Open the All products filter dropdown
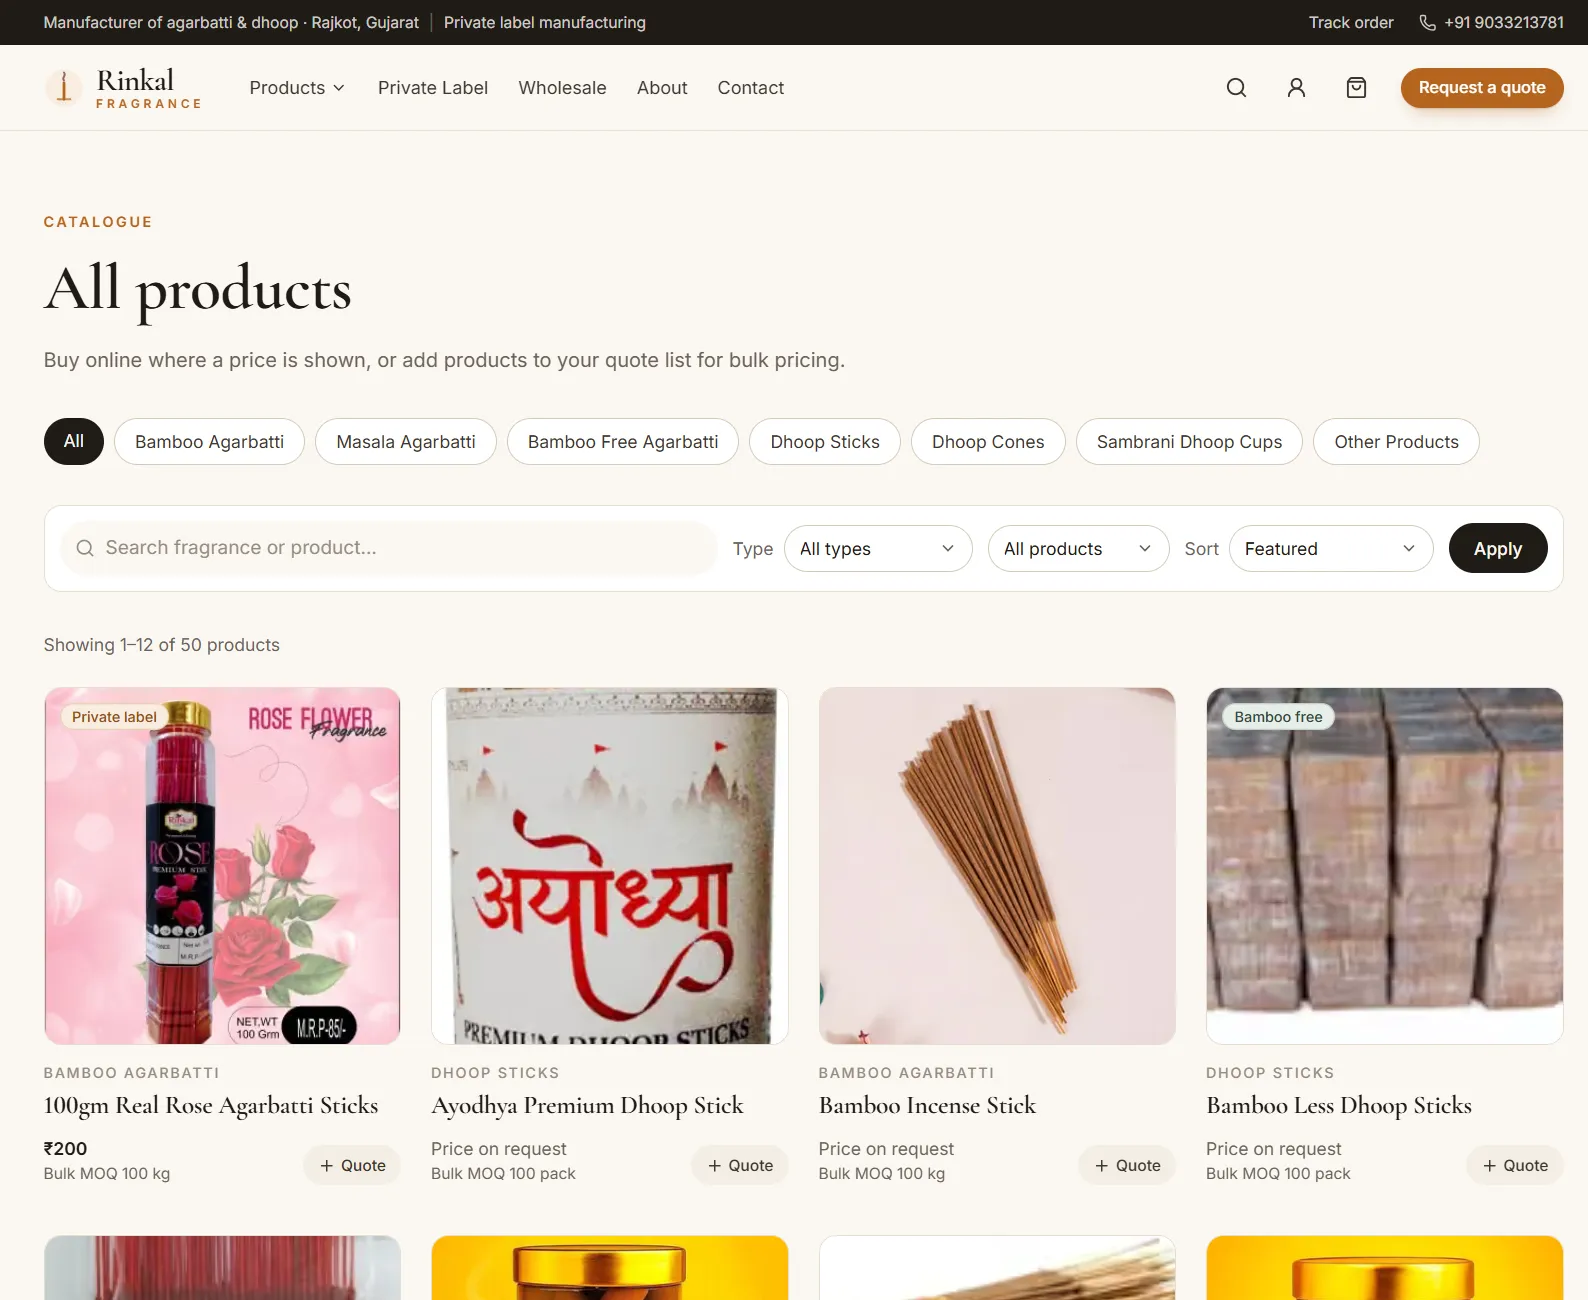1588x1300 pixels. tap(1078, 549)
